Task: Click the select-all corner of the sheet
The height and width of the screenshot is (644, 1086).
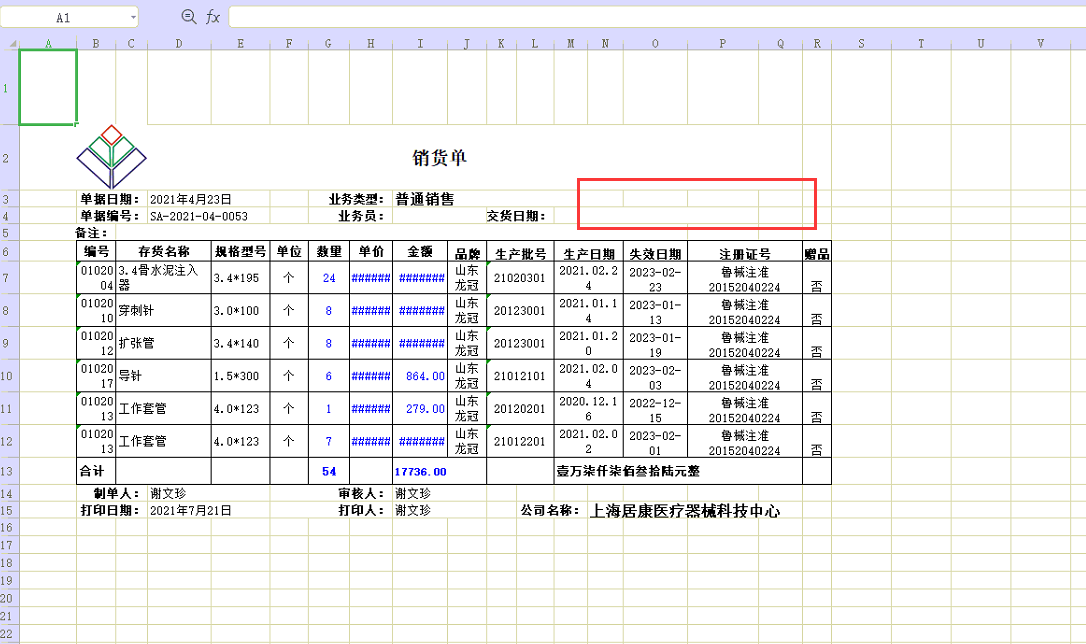Action: [12, 44]
